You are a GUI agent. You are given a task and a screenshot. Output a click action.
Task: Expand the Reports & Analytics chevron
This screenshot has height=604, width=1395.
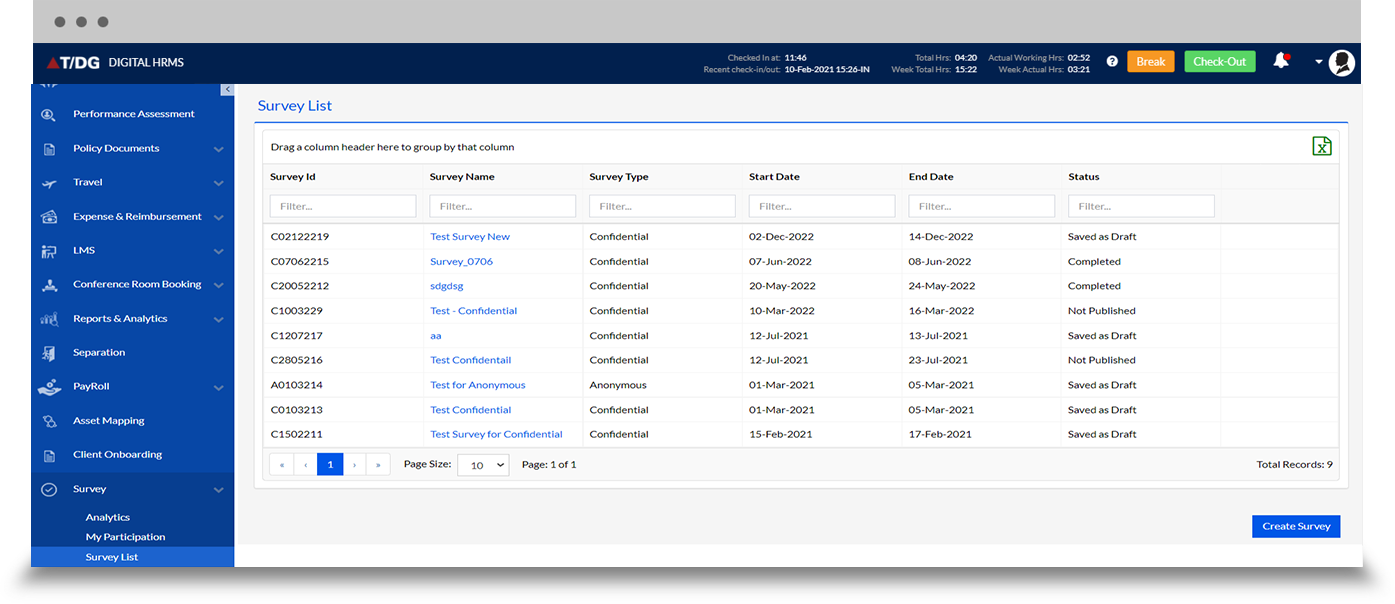pyautogui.click(x=218, y=319)
